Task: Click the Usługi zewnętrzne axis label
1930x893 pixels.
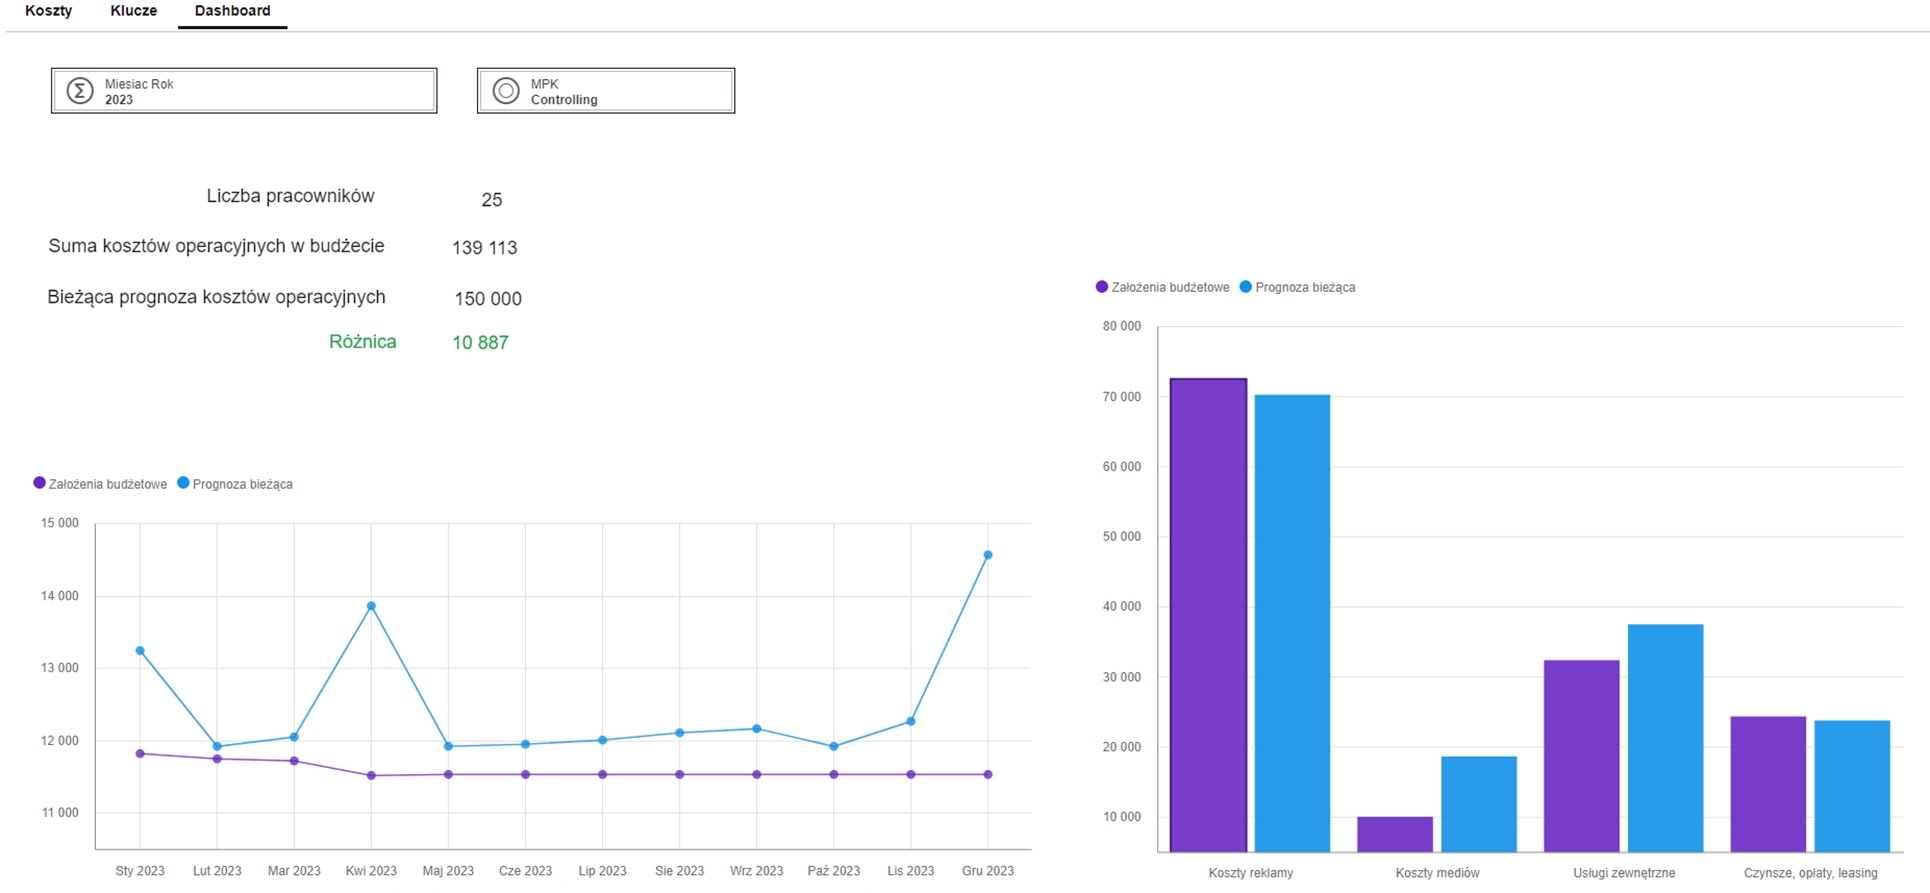Action: (1624, 873)
